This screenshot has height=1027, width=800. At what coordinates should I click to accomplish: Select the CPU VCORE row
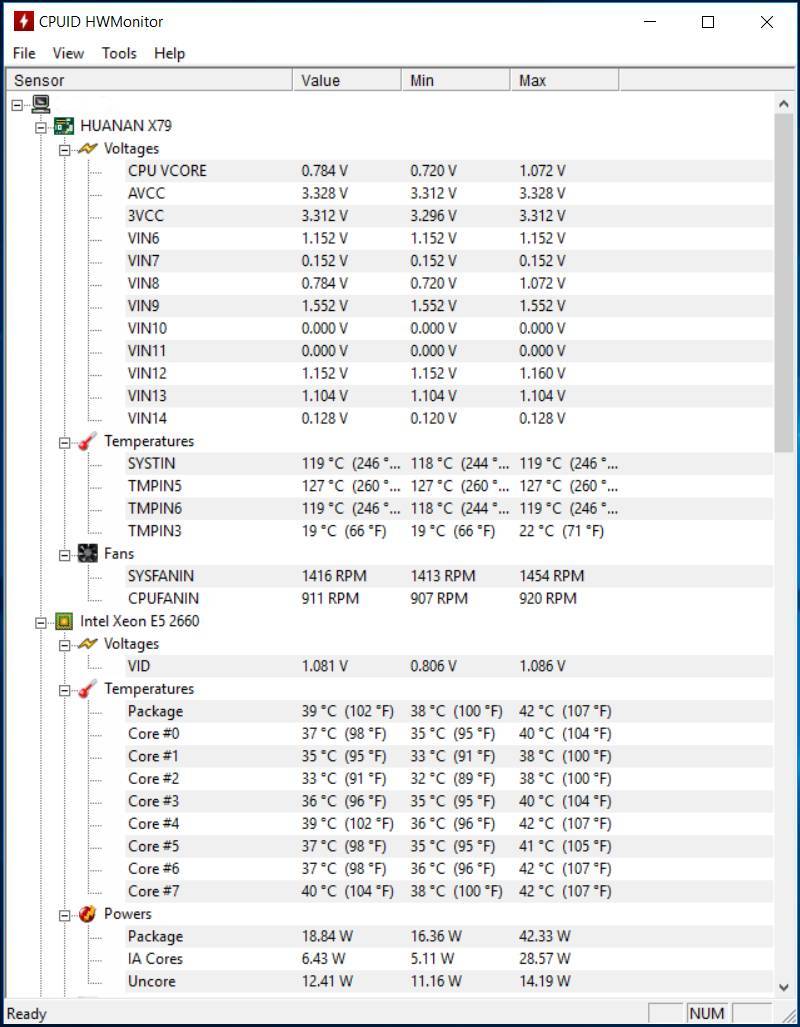click(x=167, y=171)
